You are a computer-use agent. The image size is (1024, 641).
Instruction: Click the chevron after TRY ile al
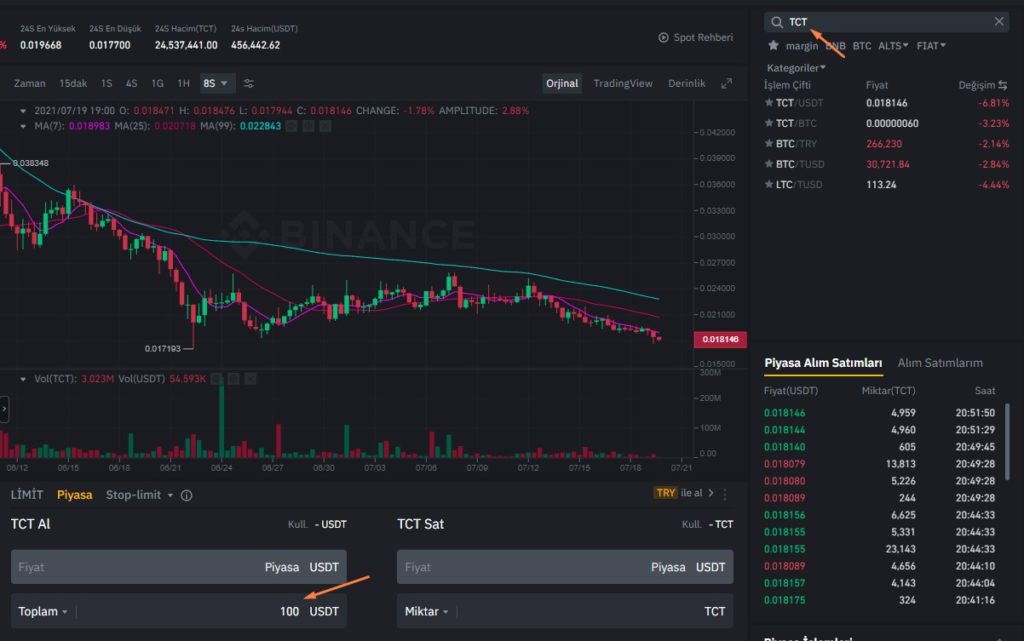click(711, 493)
